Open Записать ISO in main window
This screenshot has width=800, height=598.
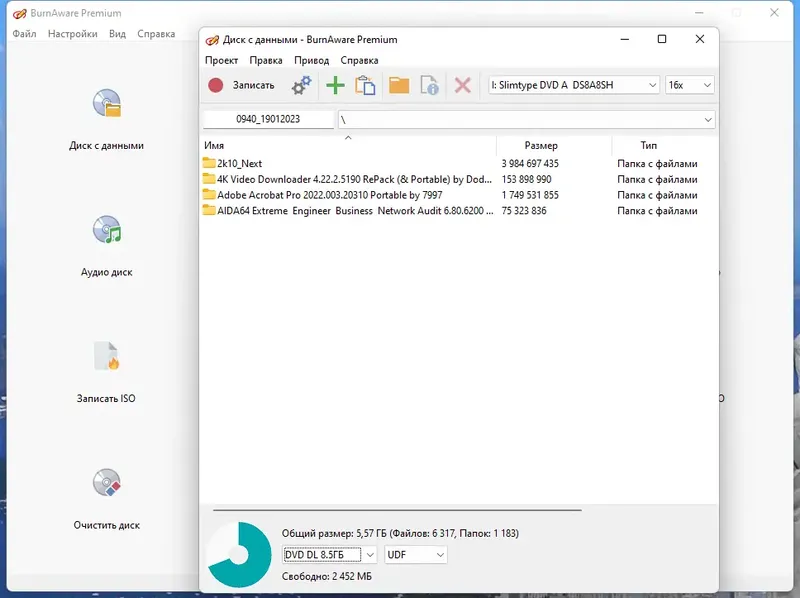(x=107, y=372)
